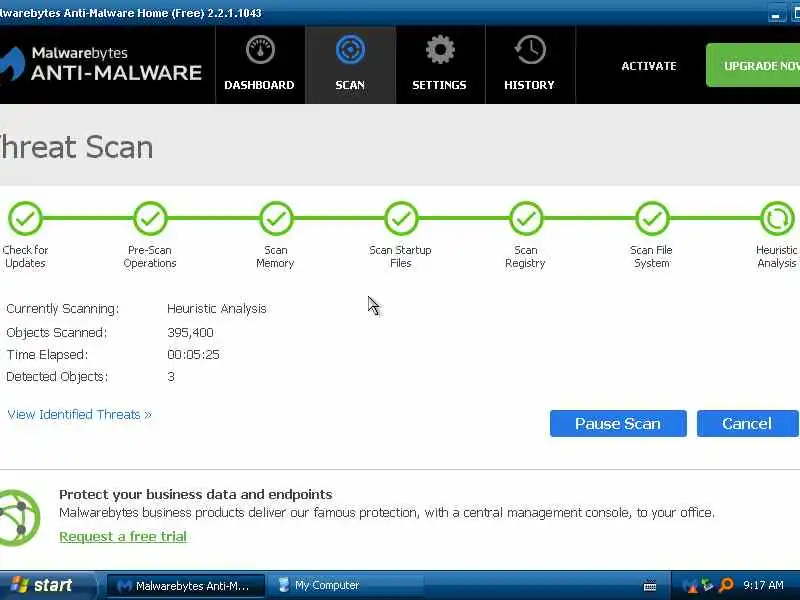Click the Scan Registry checkmark step
Image resolution: width=800 pixels, height=600 pixels.
(x=527, y=218)
